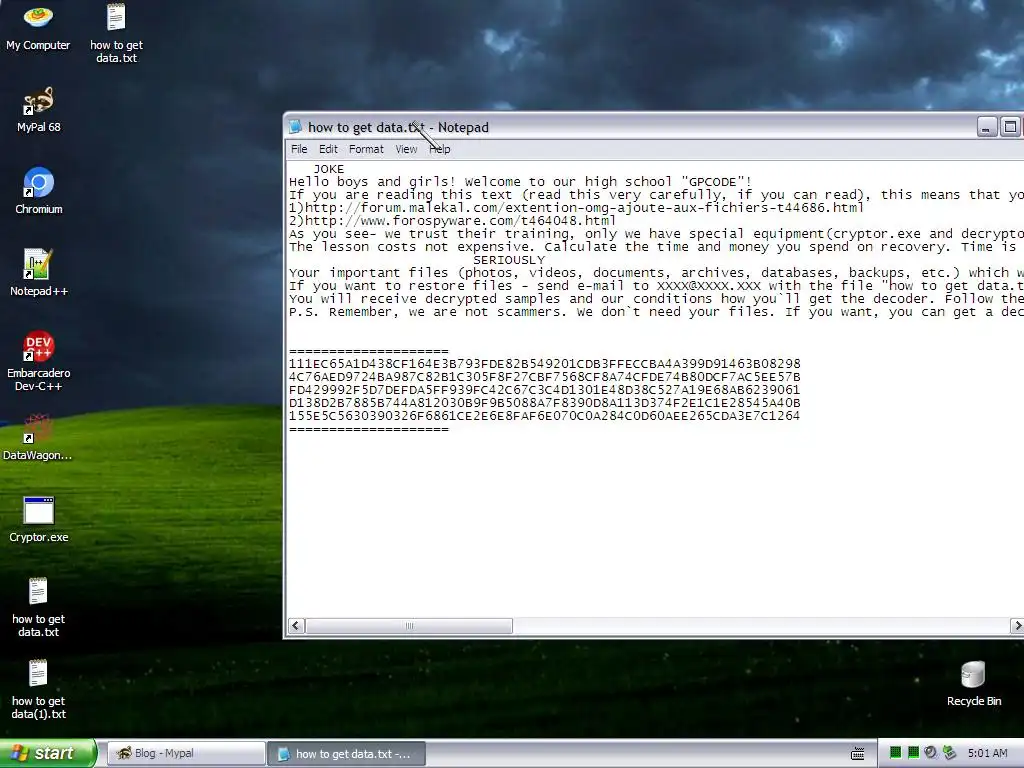This screenshot has height=768, width=1024.
Task: Click the 5:01 AM system clock
Action: click(987, 753)
